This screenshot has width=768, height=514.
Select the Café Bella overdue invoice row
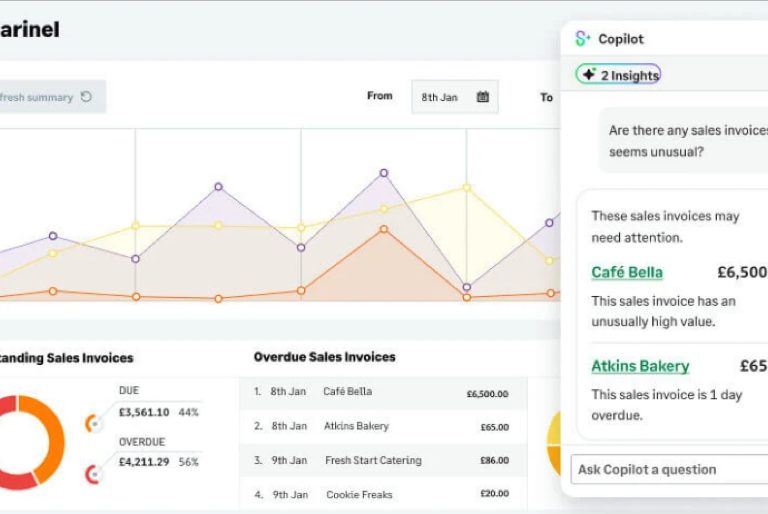pyautogui.click(x=383, y=392)
